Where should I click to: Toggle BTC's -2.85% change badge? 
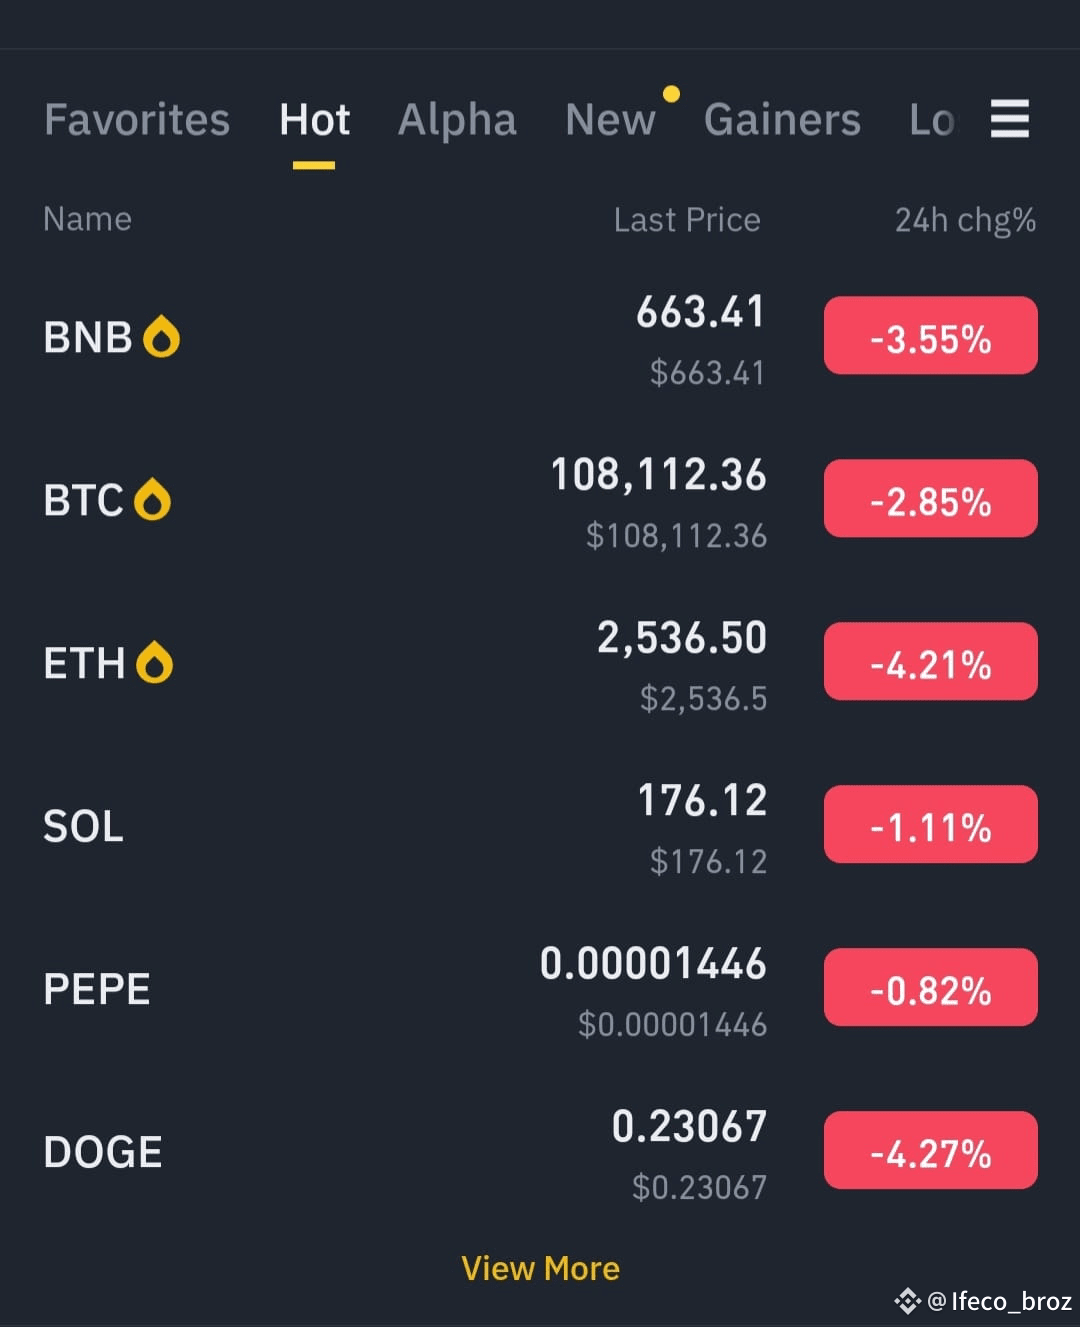click(930, 499)
